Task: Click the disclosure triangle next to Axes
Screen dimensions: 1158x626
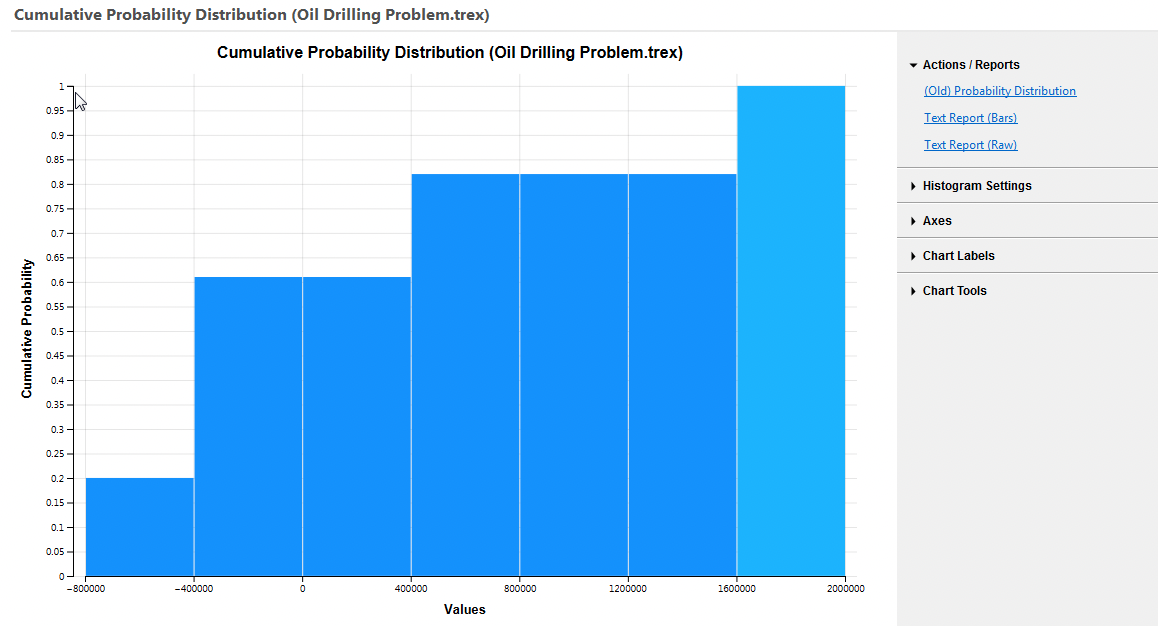Action: 912,220
